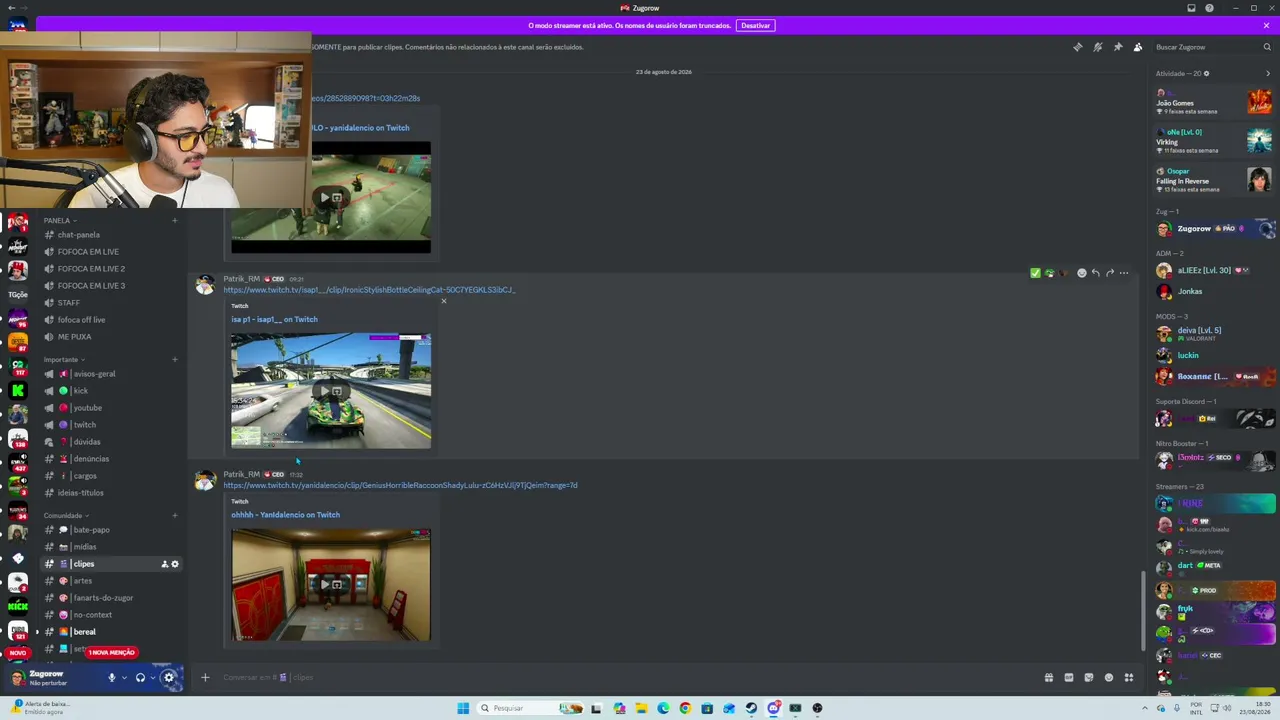Image resolution: width=1280 pixels, height=720 pixels.
Task: Open the João Gomes activity card
Action: coord(1214,102)
